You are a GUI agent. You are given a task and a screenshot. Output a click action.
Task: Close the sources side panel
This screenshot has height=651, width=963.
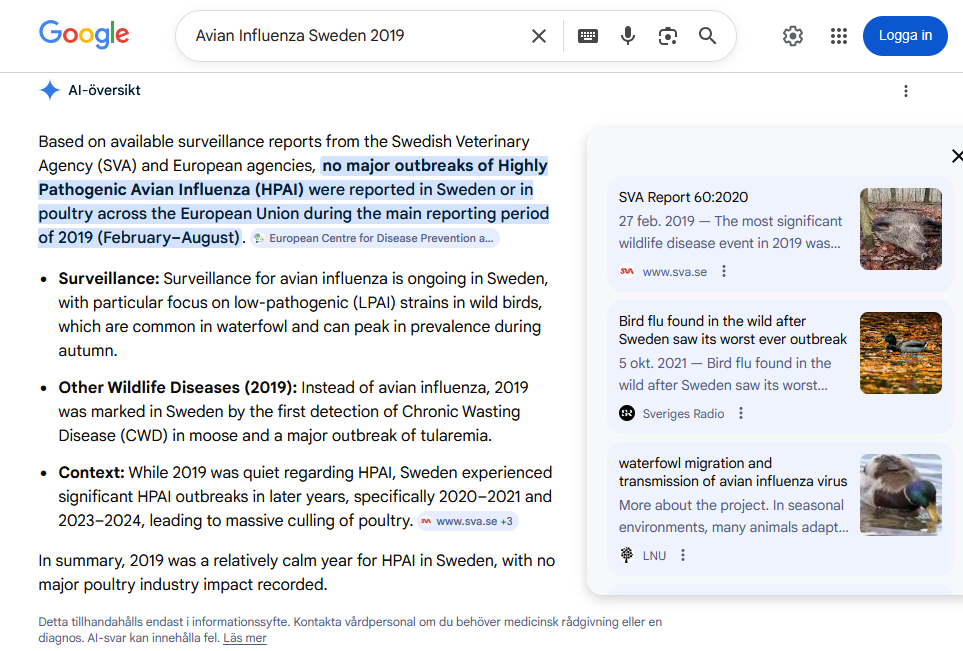957,156
